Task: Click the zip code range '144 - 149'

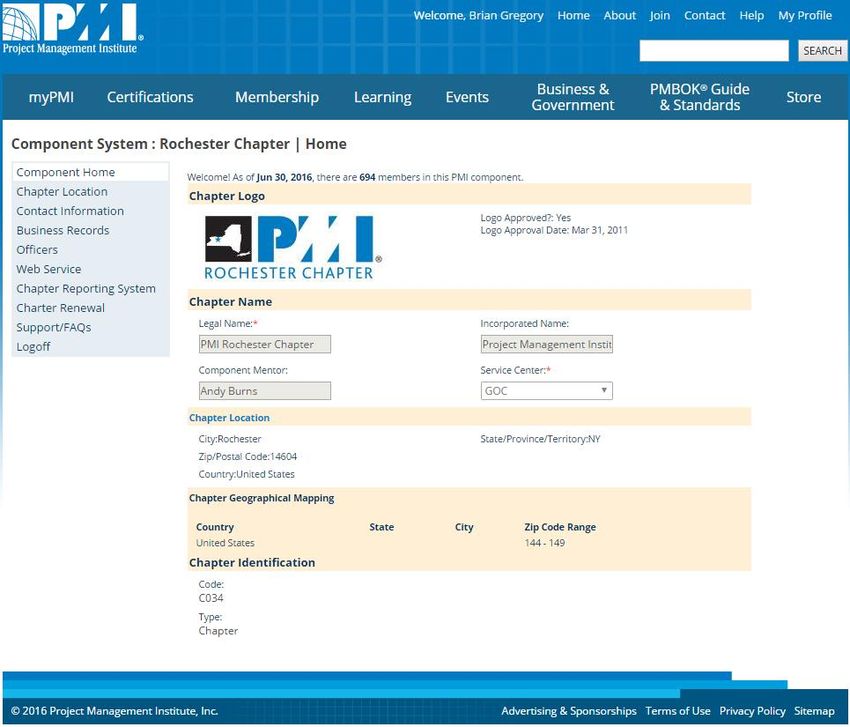Action: click(x=545, y=543)
